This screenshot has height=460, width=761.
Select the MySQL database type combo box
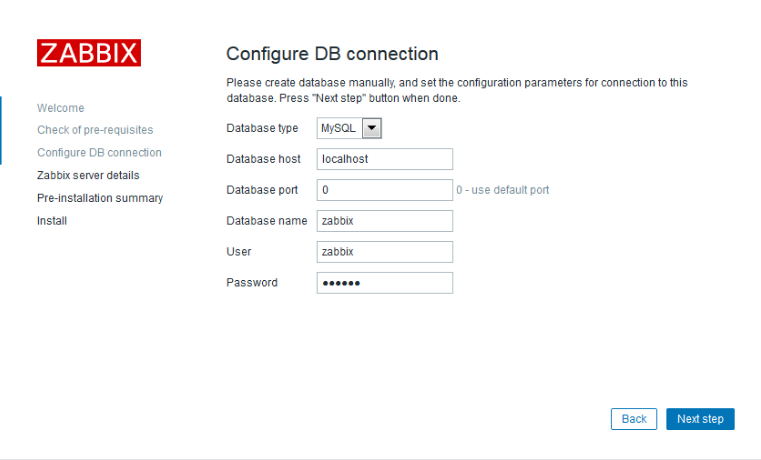(x=349, y=128)
